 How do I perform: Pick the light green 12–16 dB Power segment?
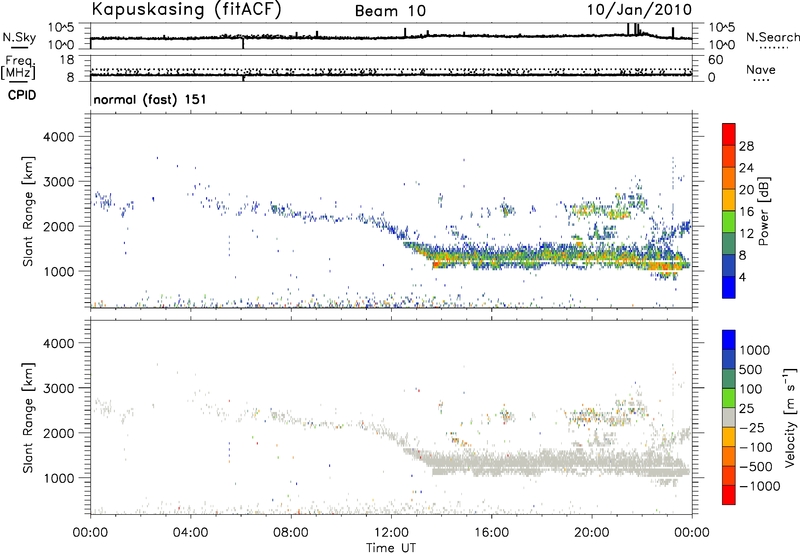pos(729,222)
